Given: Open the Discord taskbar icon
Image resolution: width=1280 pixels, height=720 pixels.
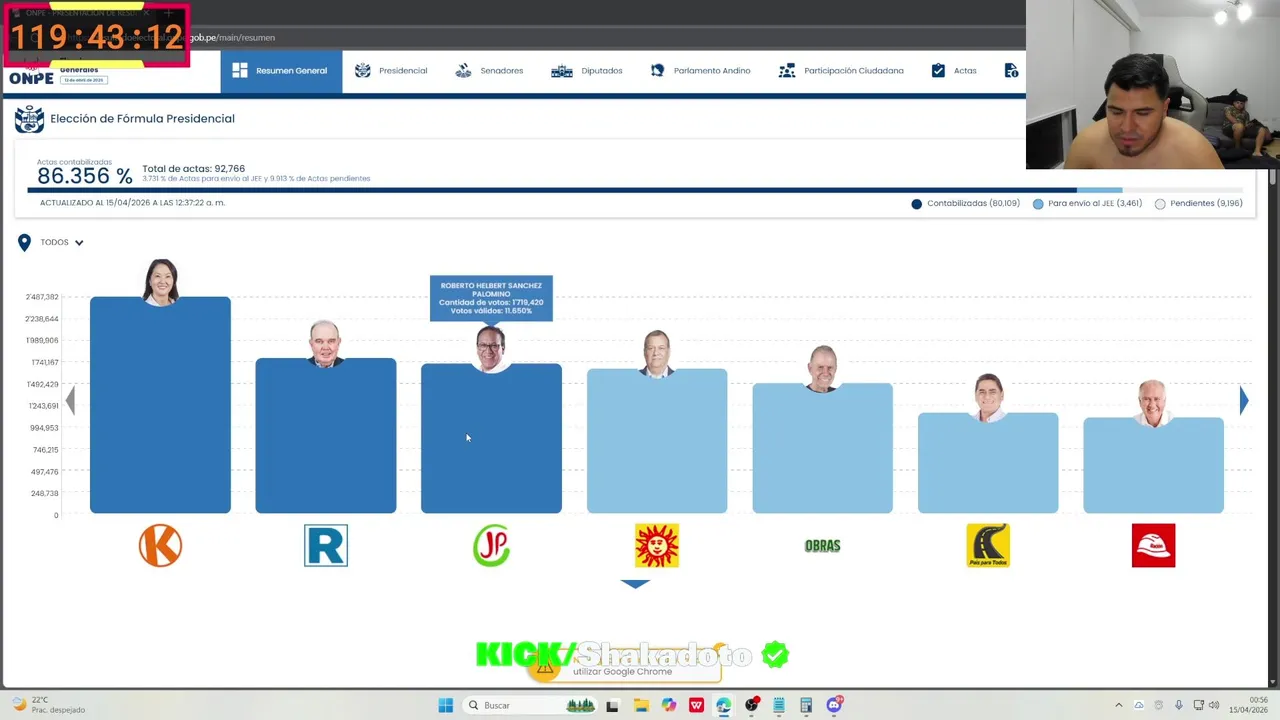Looking at the screenshot, I should pyautogui.click(x=834, y=705).
